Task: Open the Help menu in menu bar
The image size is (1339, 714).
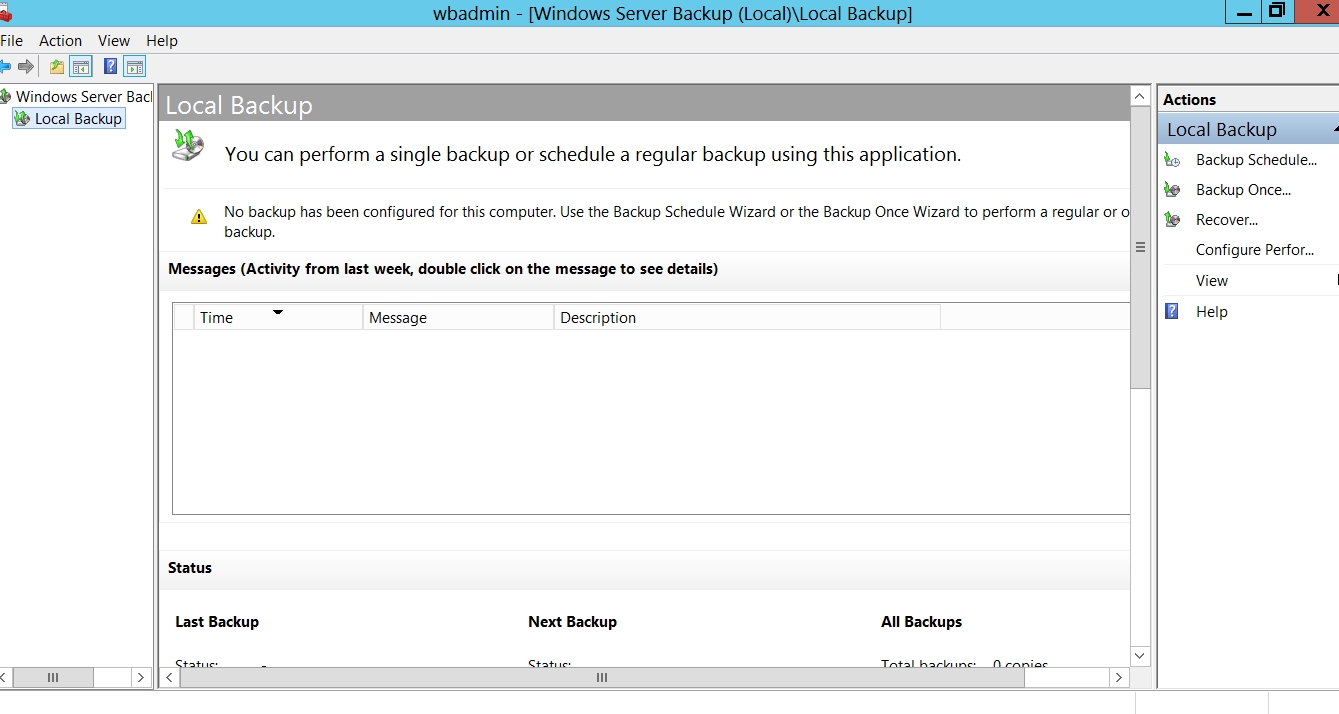Action: [162, 41]
